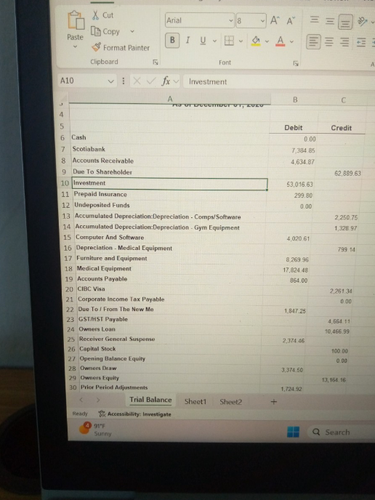Add a new sheet with plus button
Image resolution: width=375 pixels, height=500 pixels.
point(274,402)
